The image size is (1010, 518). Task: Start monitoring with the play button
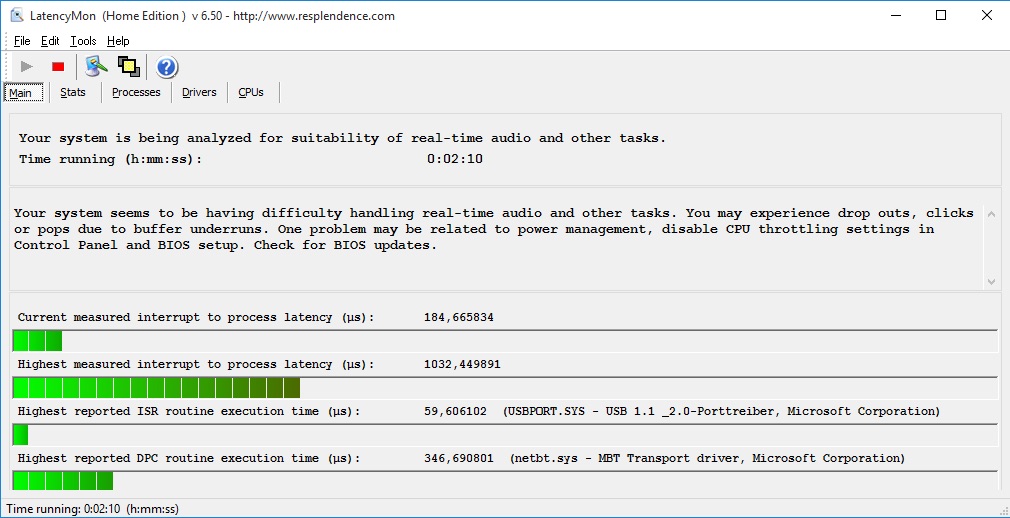pyautogui.click(x=26, y=66)
